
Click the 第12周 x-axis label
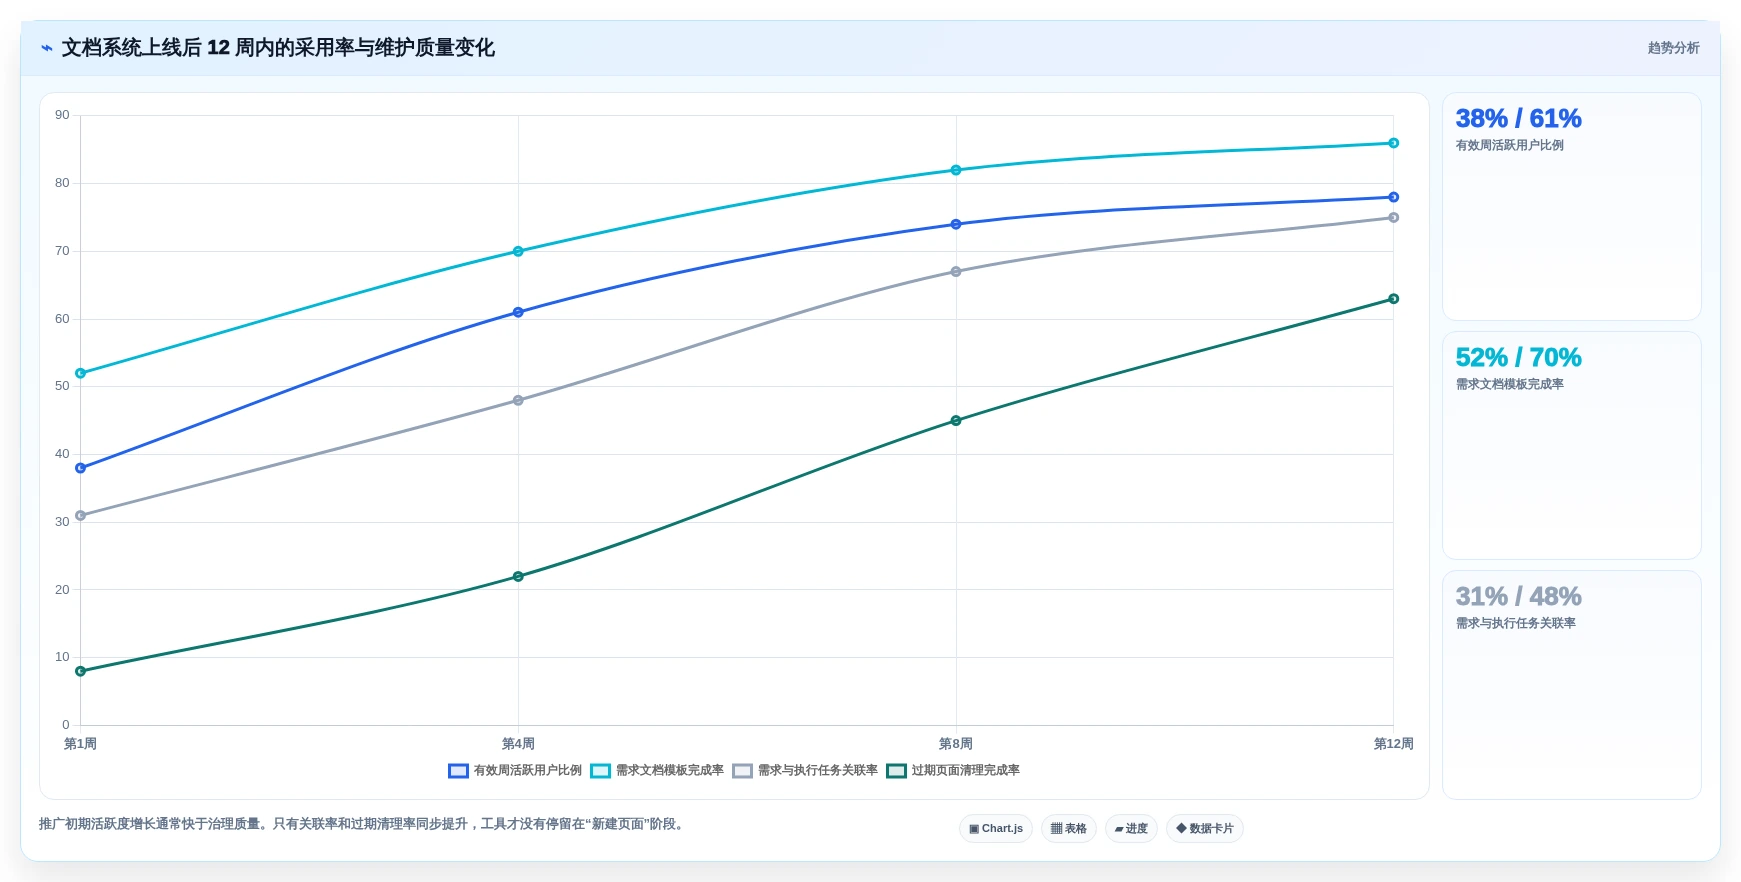[x=1393, y=744]
